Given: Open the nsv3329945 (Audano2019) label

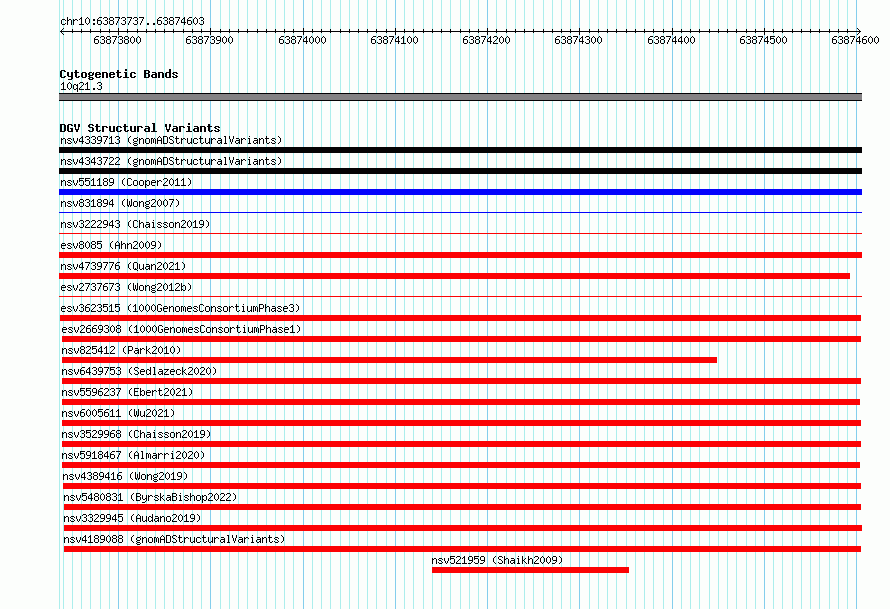Looking at the screenshot, I should [x=132, y=518].
